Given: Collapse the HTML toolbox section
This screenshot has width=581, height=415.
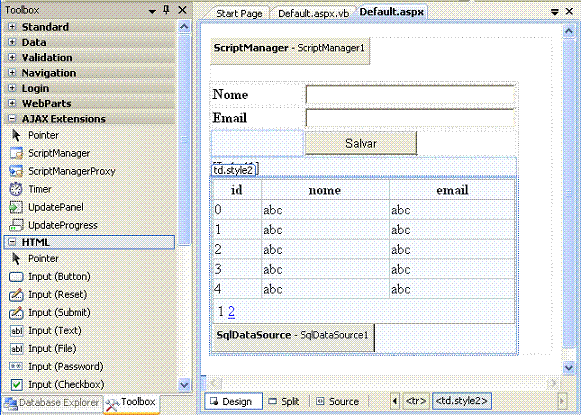Looking at the screenshot, I should pos(12,242).
